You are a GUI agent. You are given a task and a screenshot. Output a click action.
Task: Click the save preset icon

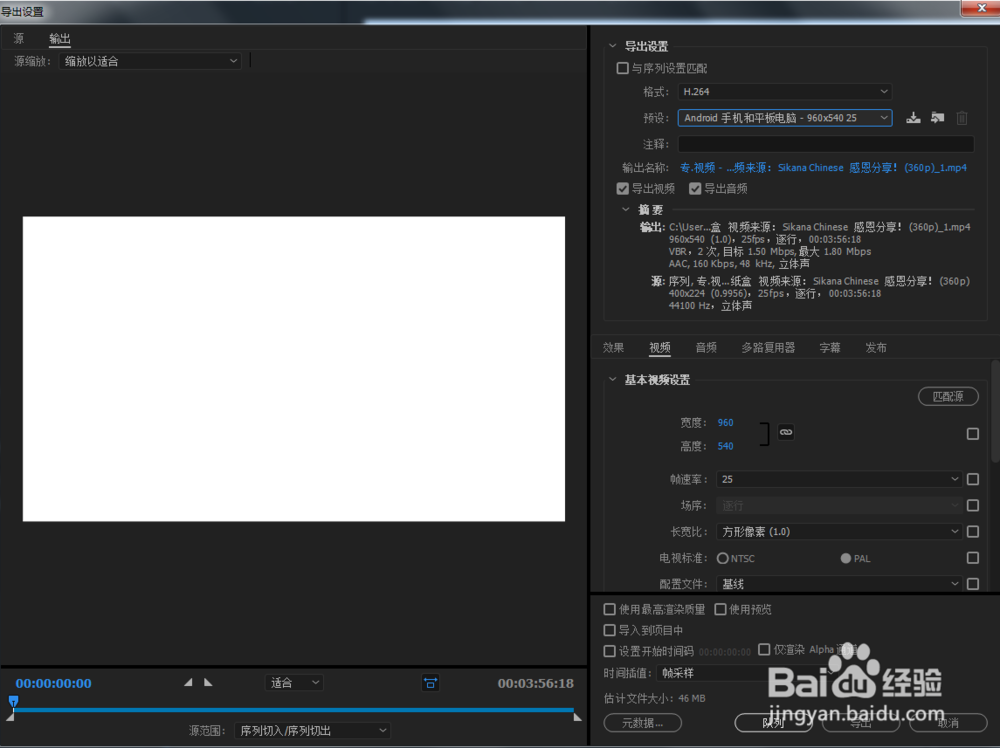click(x=913, y=118)
